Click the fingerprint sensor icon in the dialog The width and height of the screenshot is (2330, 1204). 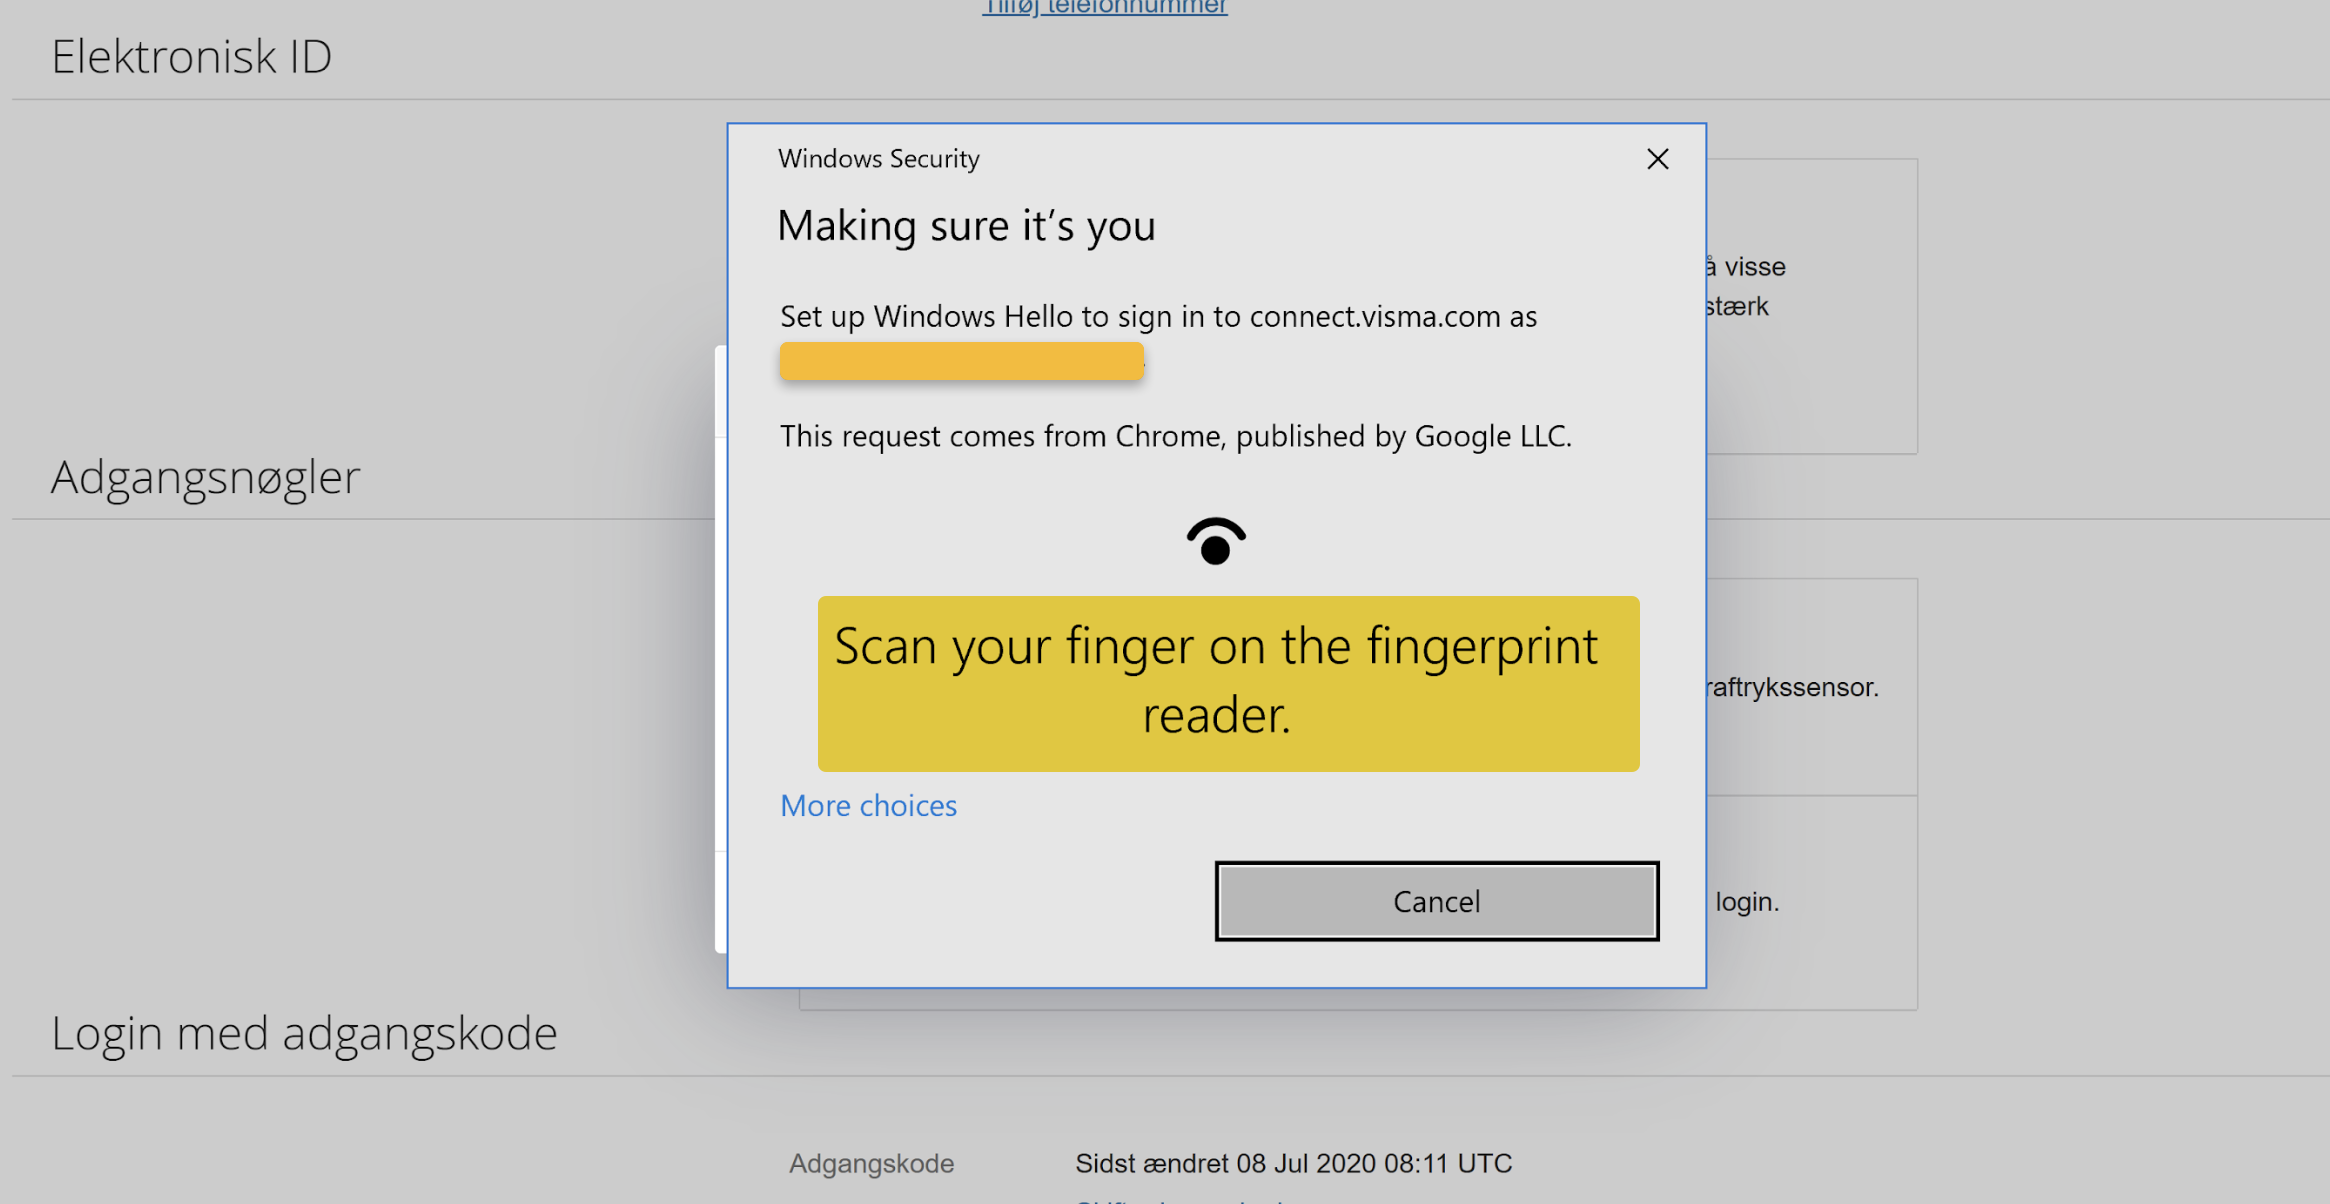[1215, 540]
